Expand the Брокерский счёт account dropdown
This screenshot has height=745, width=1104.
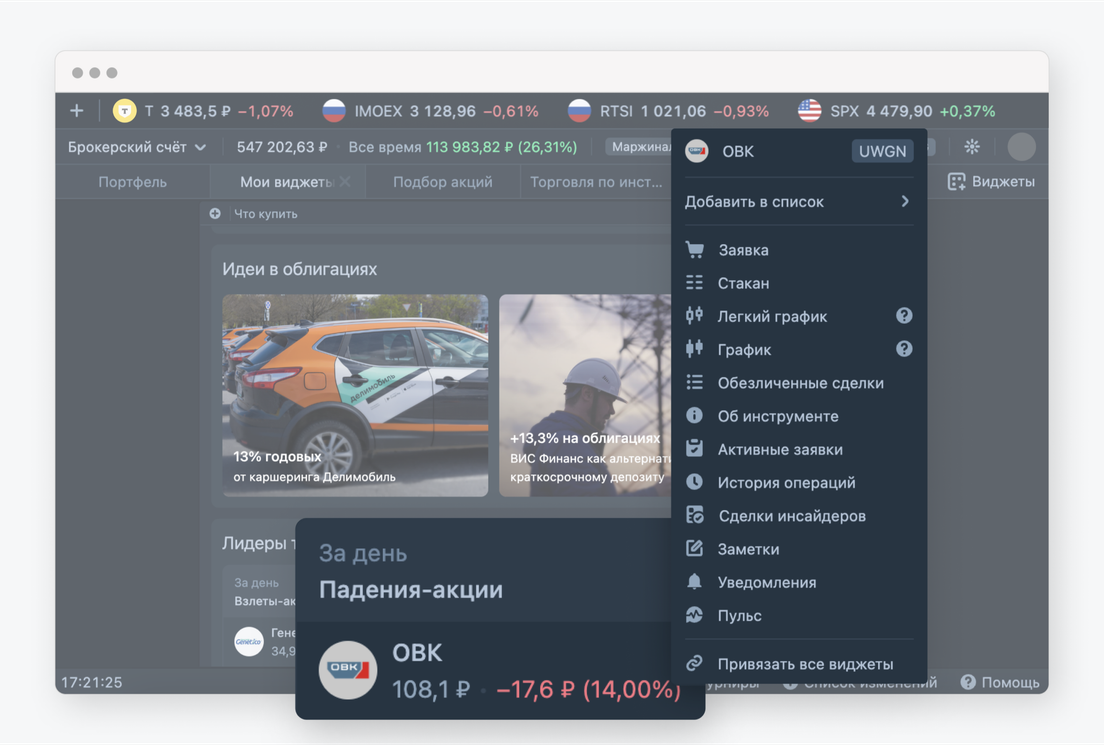point(137,146)
